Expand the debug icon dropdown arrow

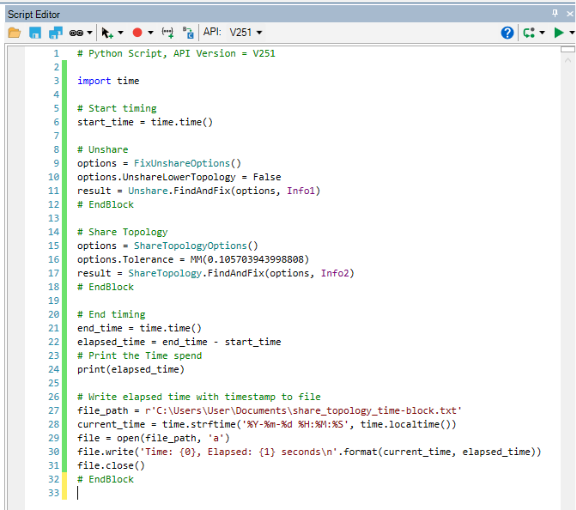click(542, 33)
